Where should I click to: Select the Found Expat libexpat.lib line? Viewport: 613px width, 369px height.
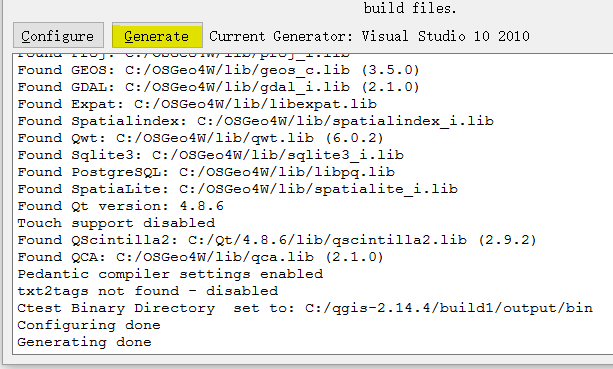(x=197, y=104)
